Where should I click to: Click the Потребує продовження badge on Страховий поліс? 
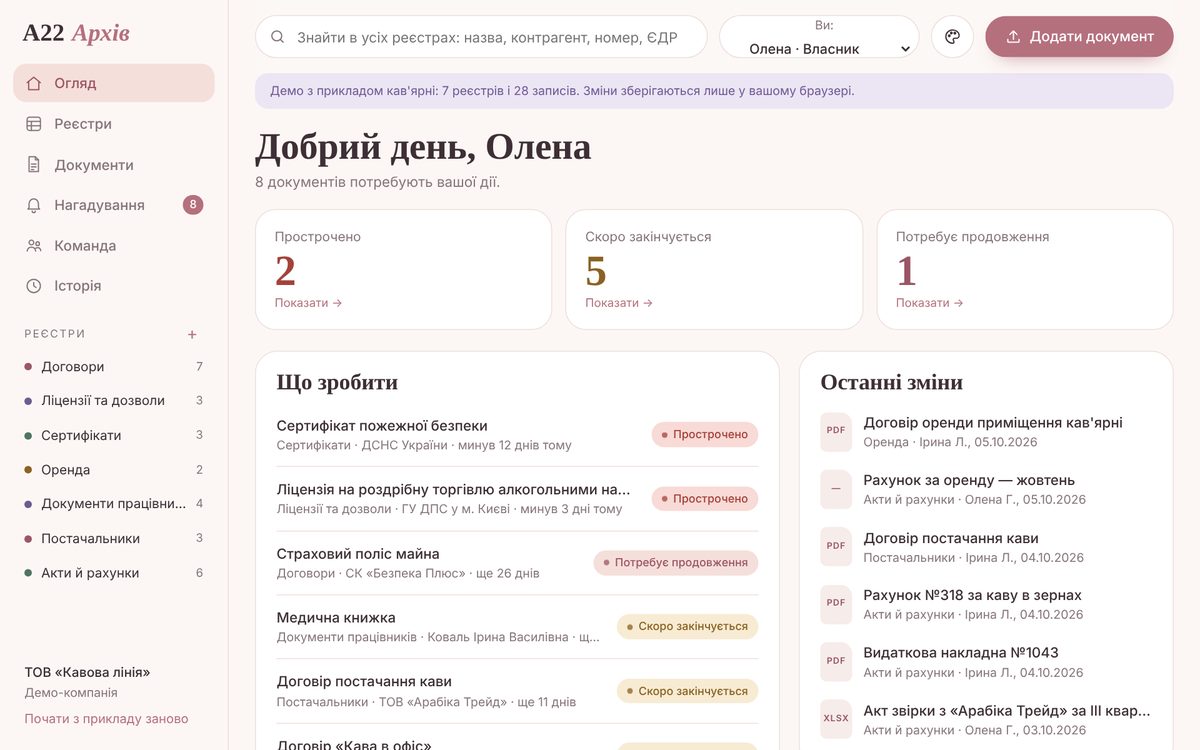click(676, 563)
